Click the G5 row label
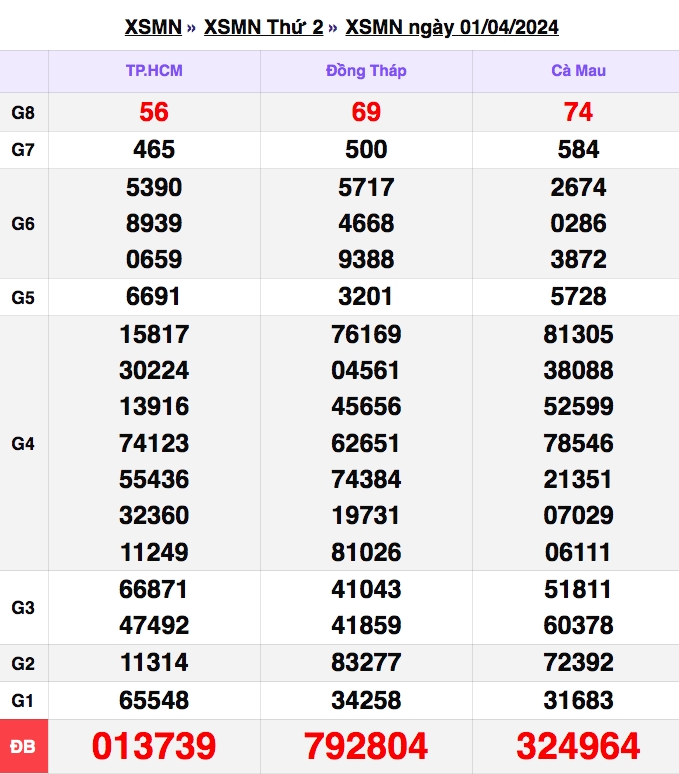 tap(23, 298)
